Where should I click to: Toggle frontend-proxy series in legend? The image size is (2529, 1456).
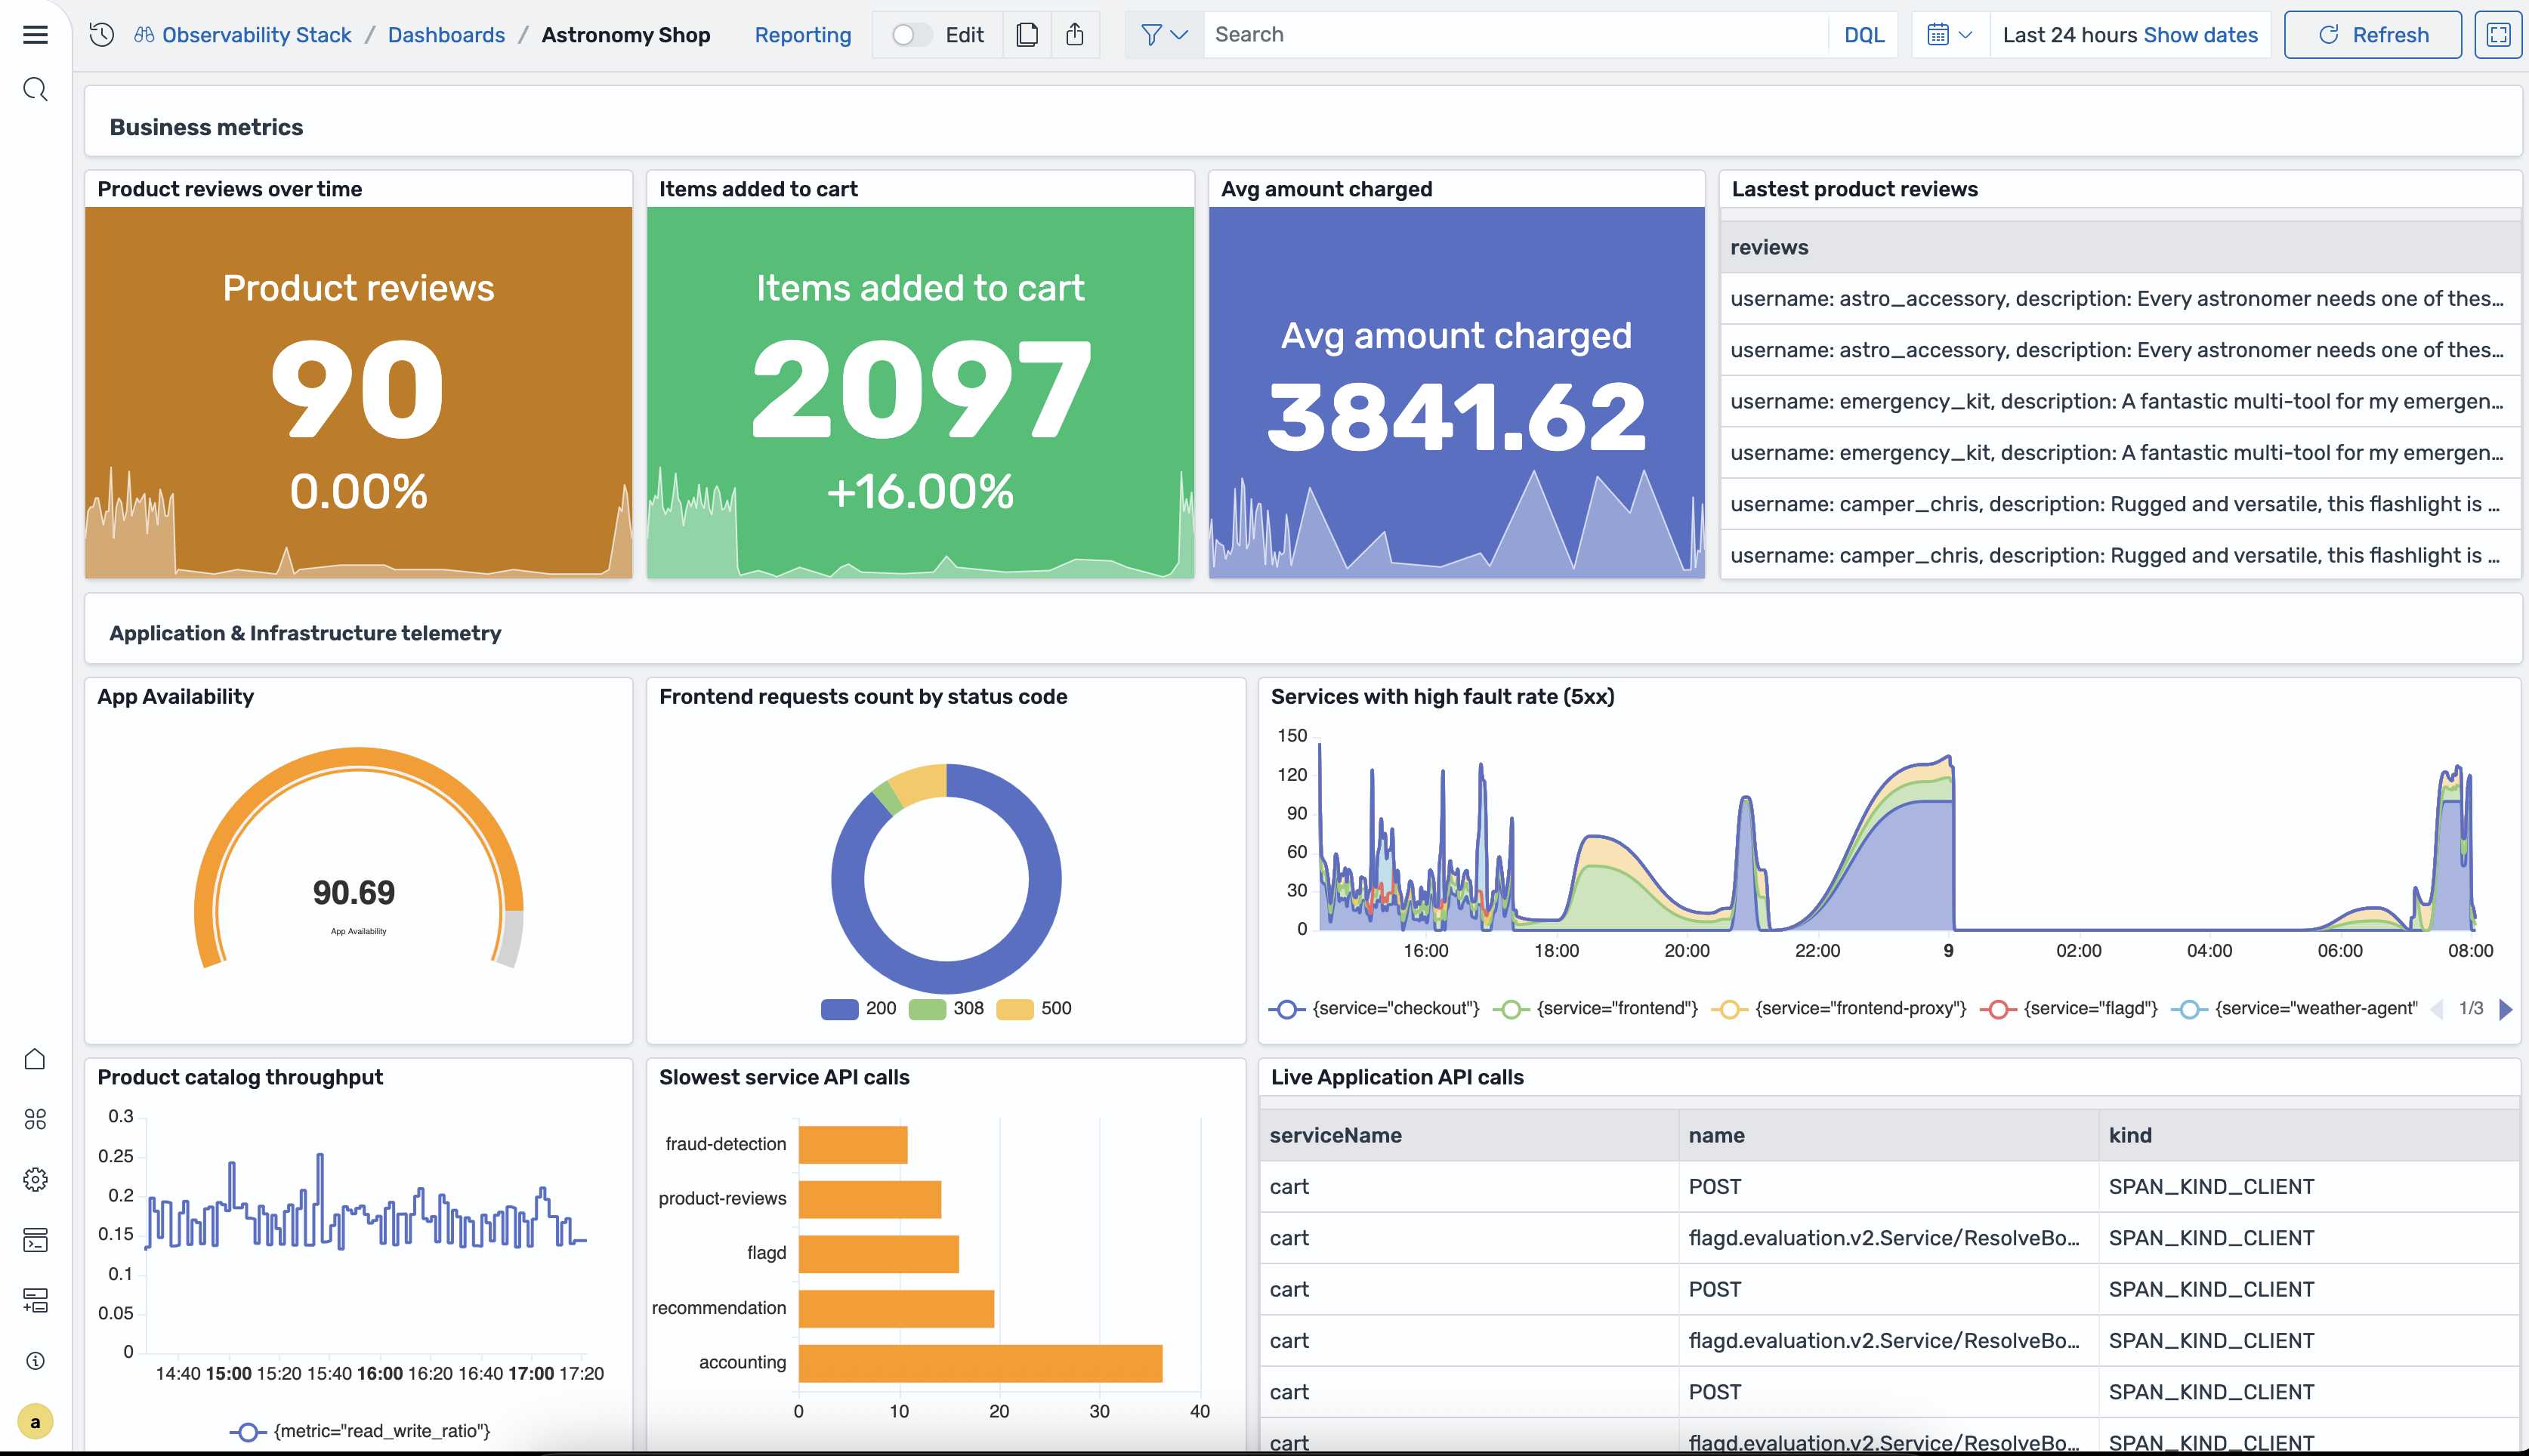click(1839, 1008)
